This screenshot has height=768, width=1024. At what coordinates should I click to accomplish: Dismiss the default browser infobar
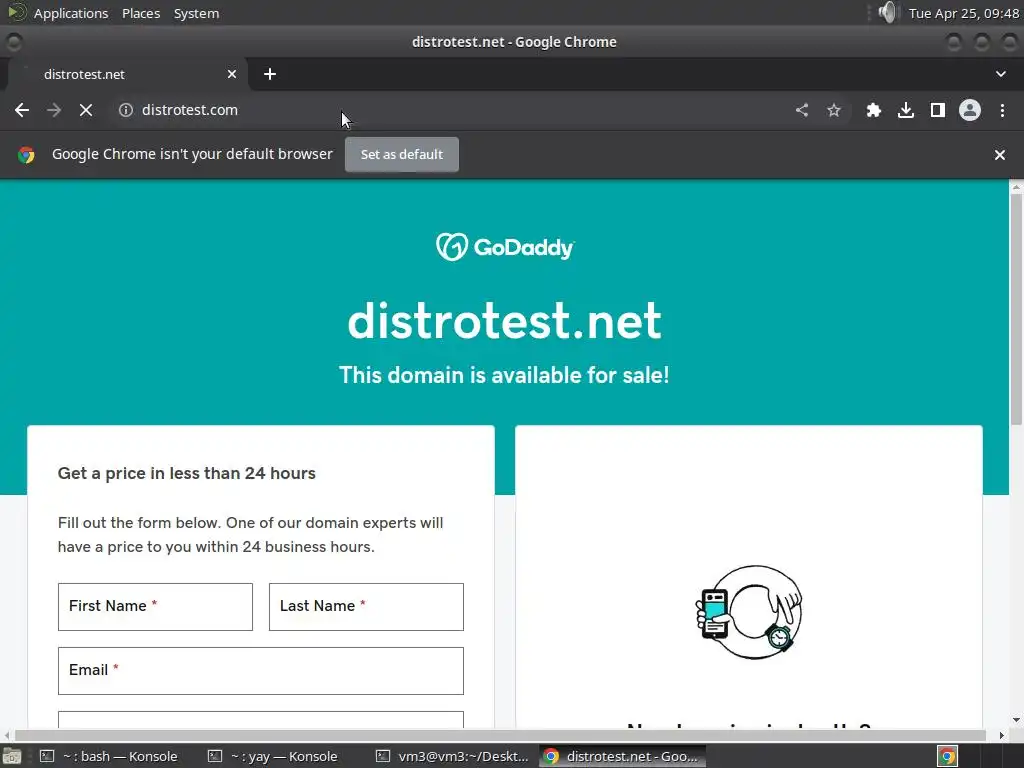(x=1000, y=155)
